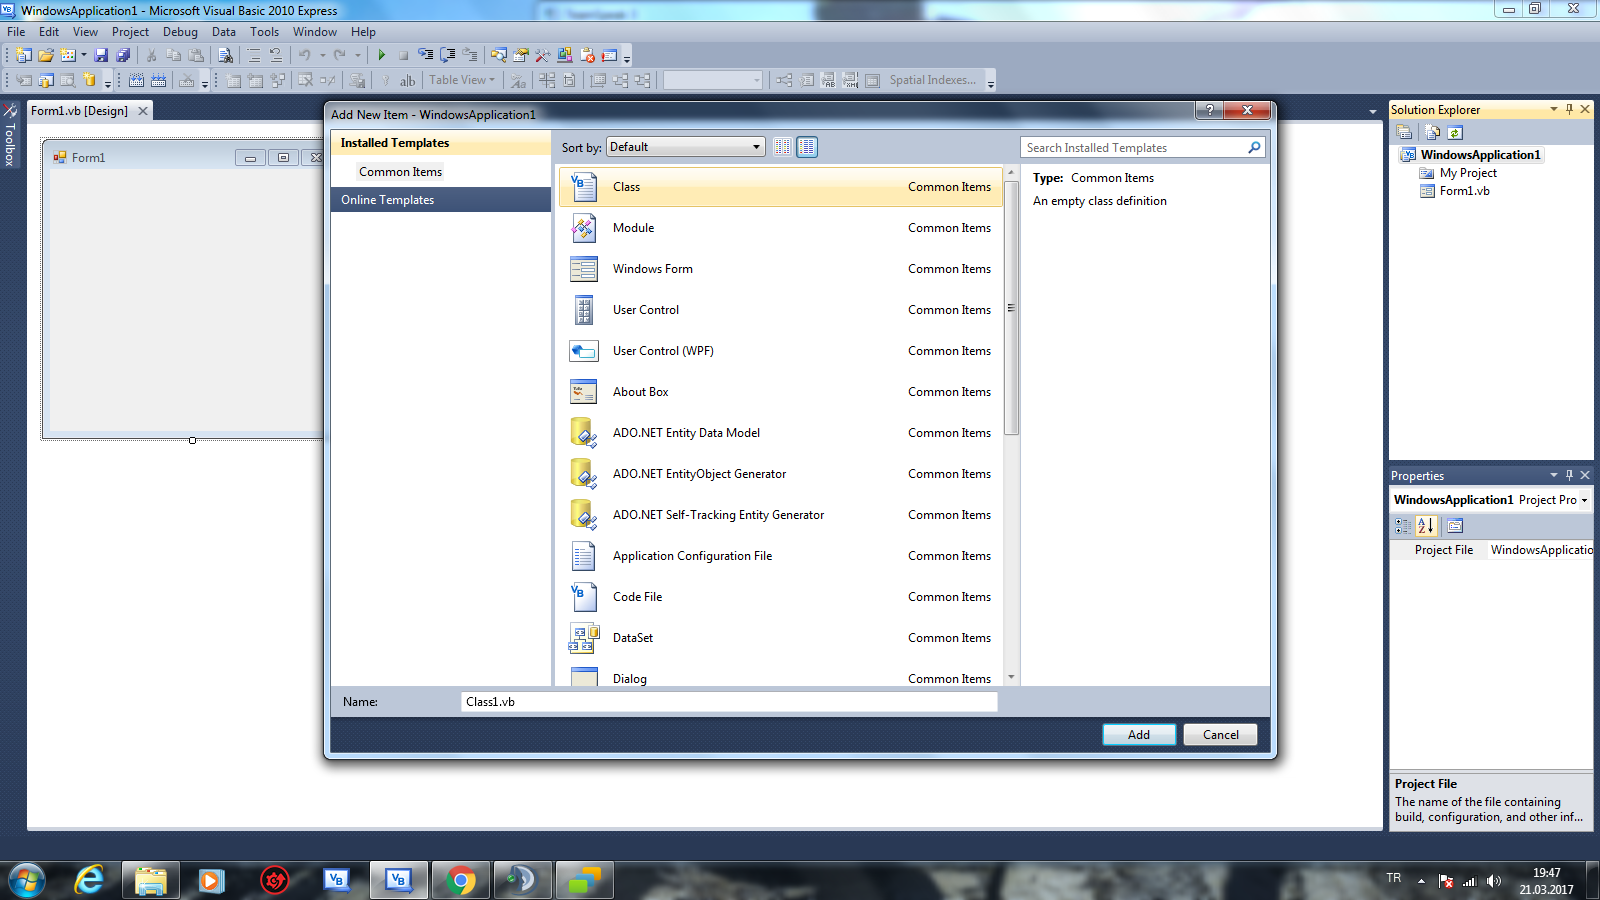The image size is (1600, 900).
Task: Click the Save All toolbar icon
Action: (123, 56)
